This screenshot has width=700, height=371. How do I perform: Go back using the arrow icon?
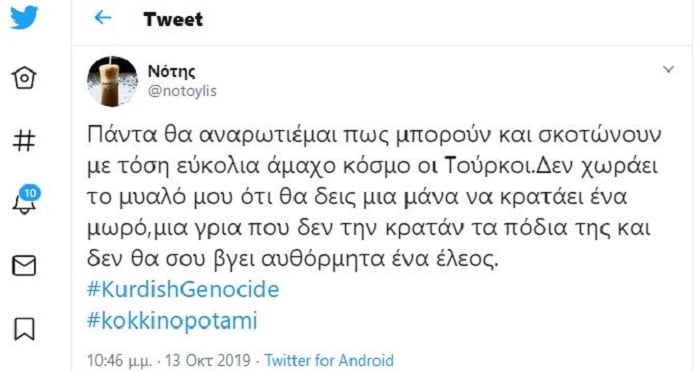pos(103,18)
